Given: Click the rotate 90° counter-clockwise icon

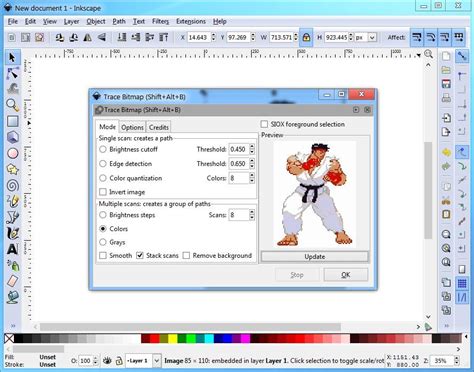Looking at the screenshot, I should [60, 37].
